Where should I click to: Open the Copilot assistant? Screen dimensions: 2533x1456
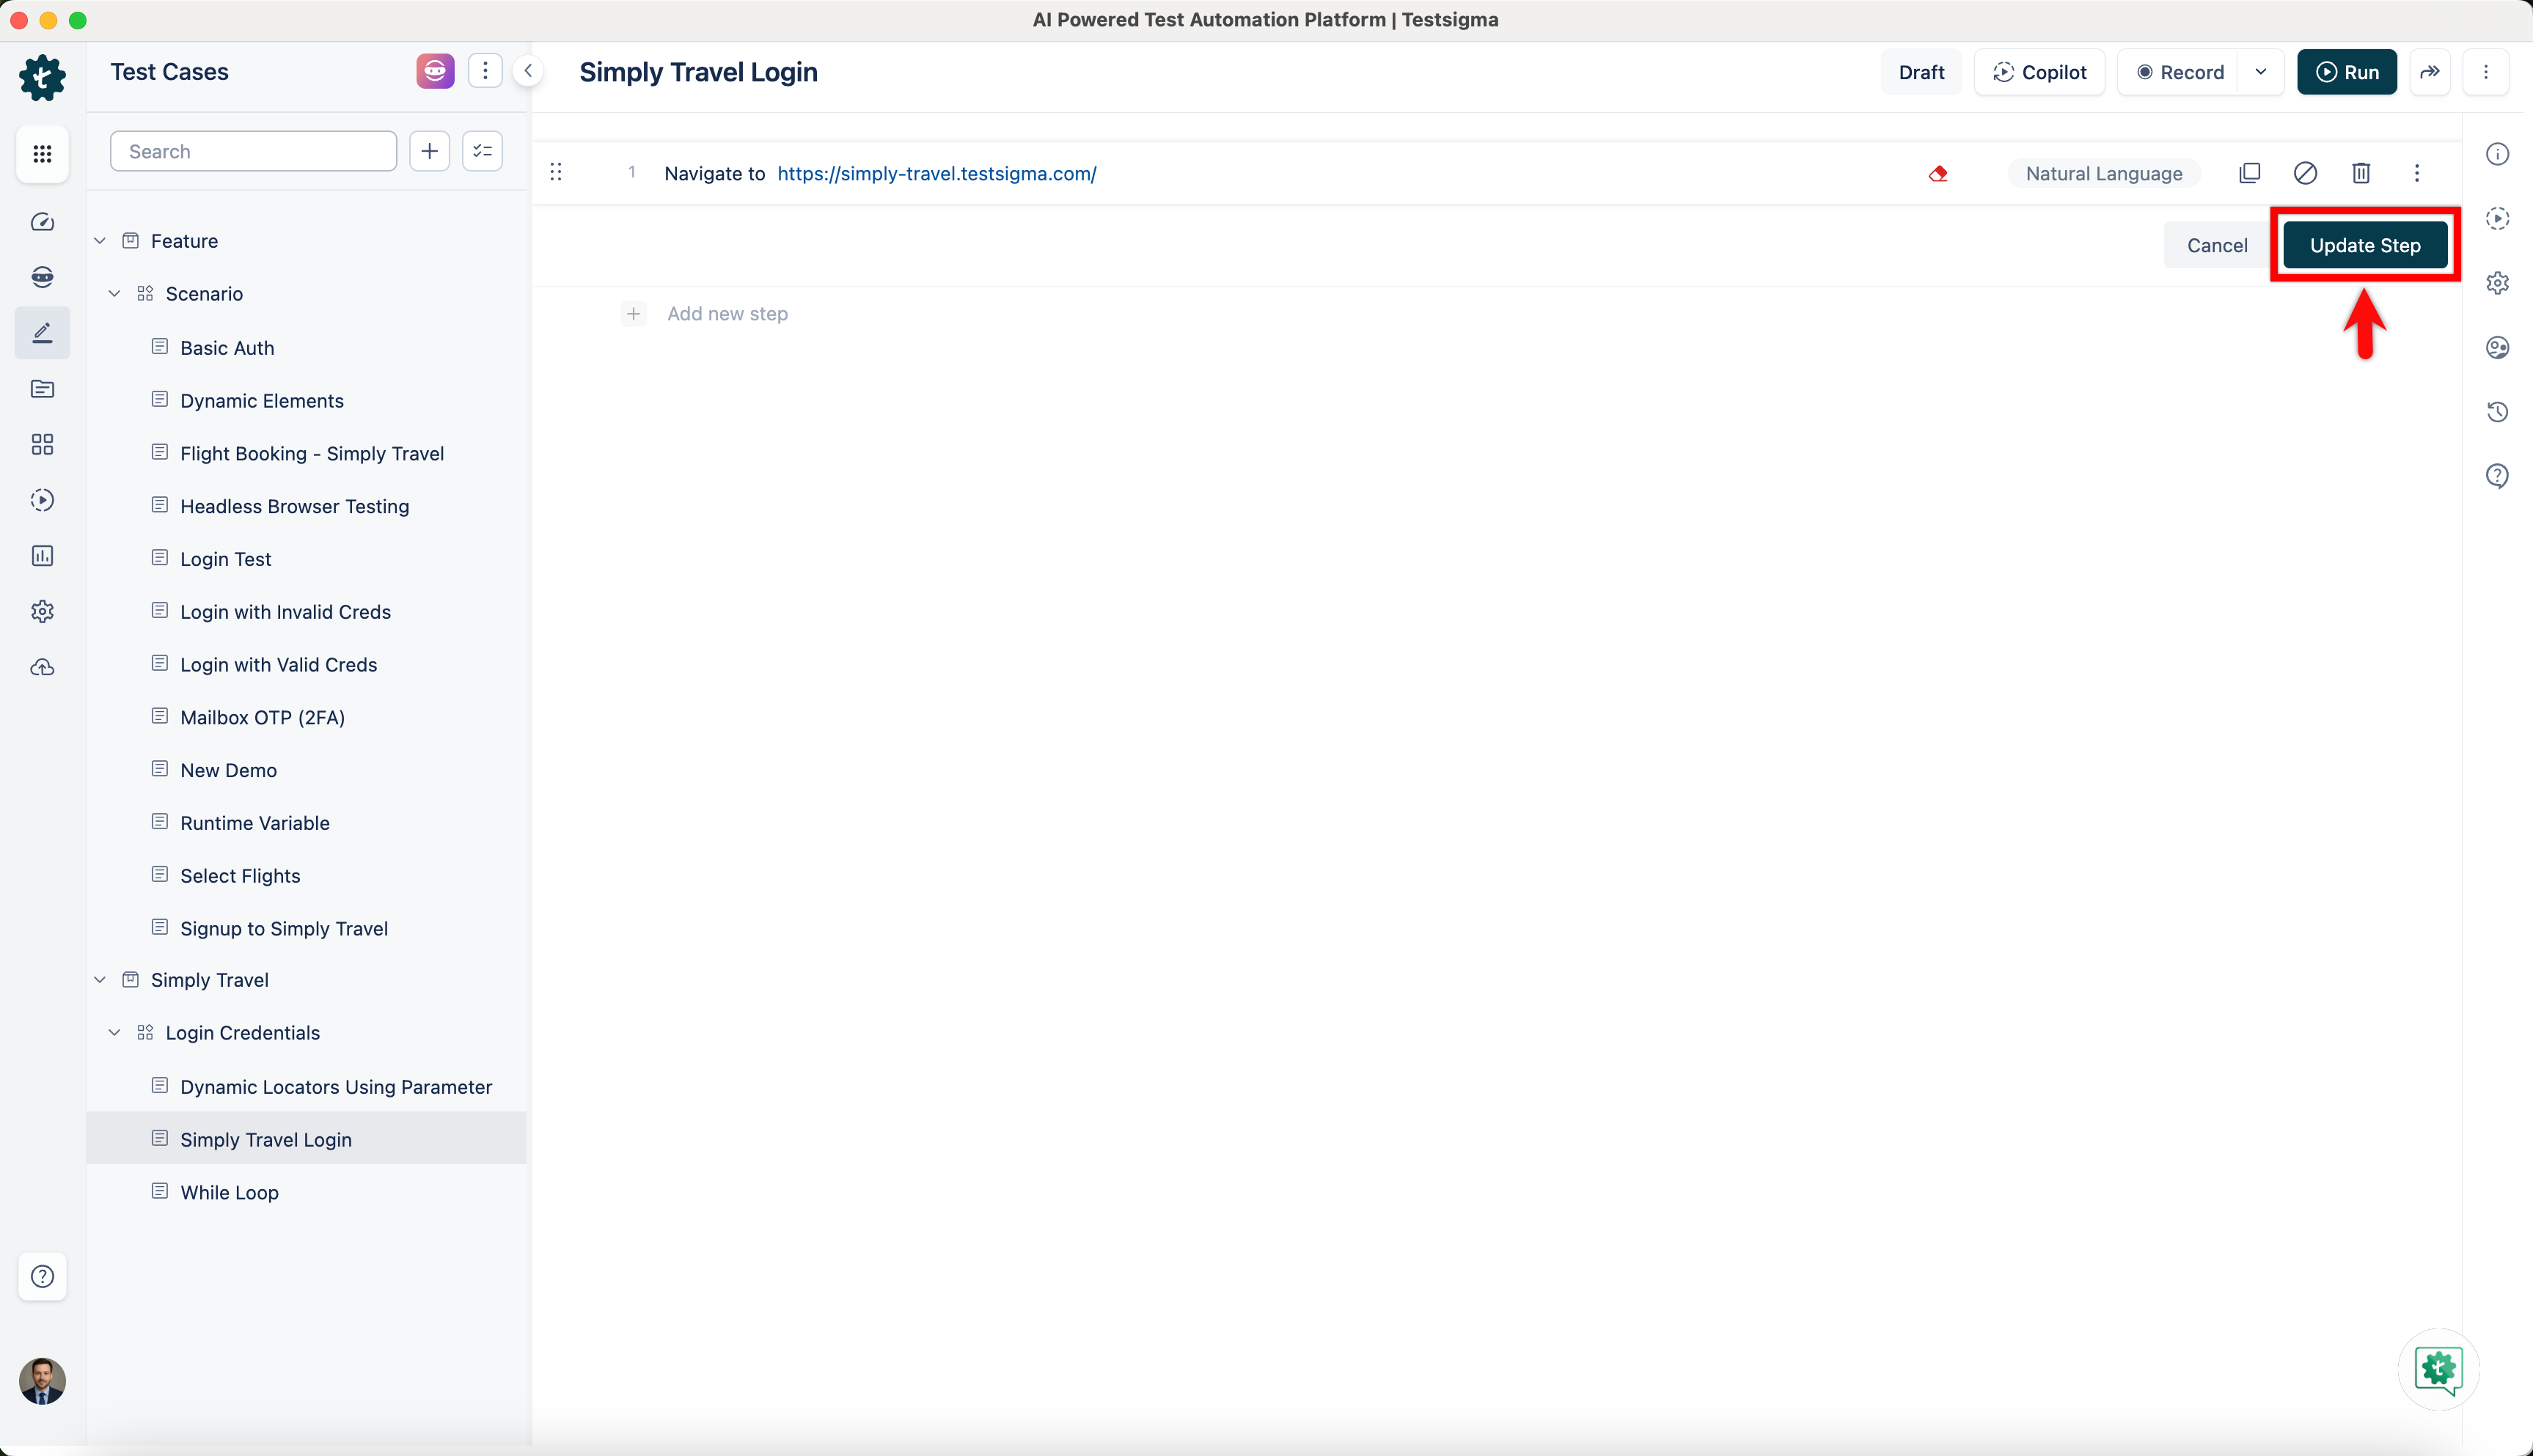click(2039, 72)
